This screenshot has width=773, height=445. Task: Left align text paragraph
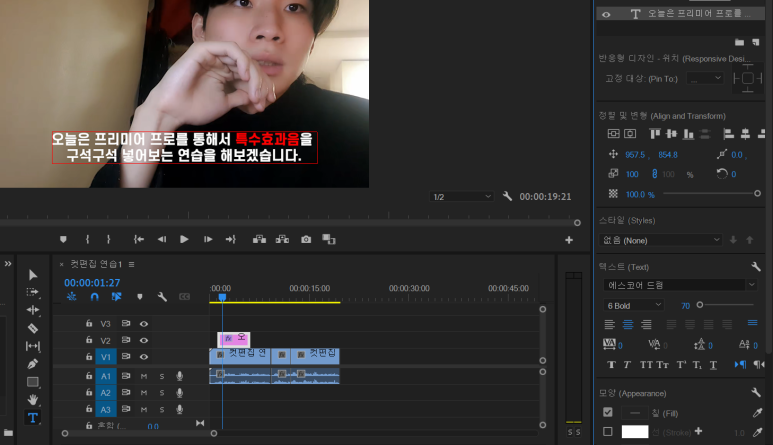[609, 324]
